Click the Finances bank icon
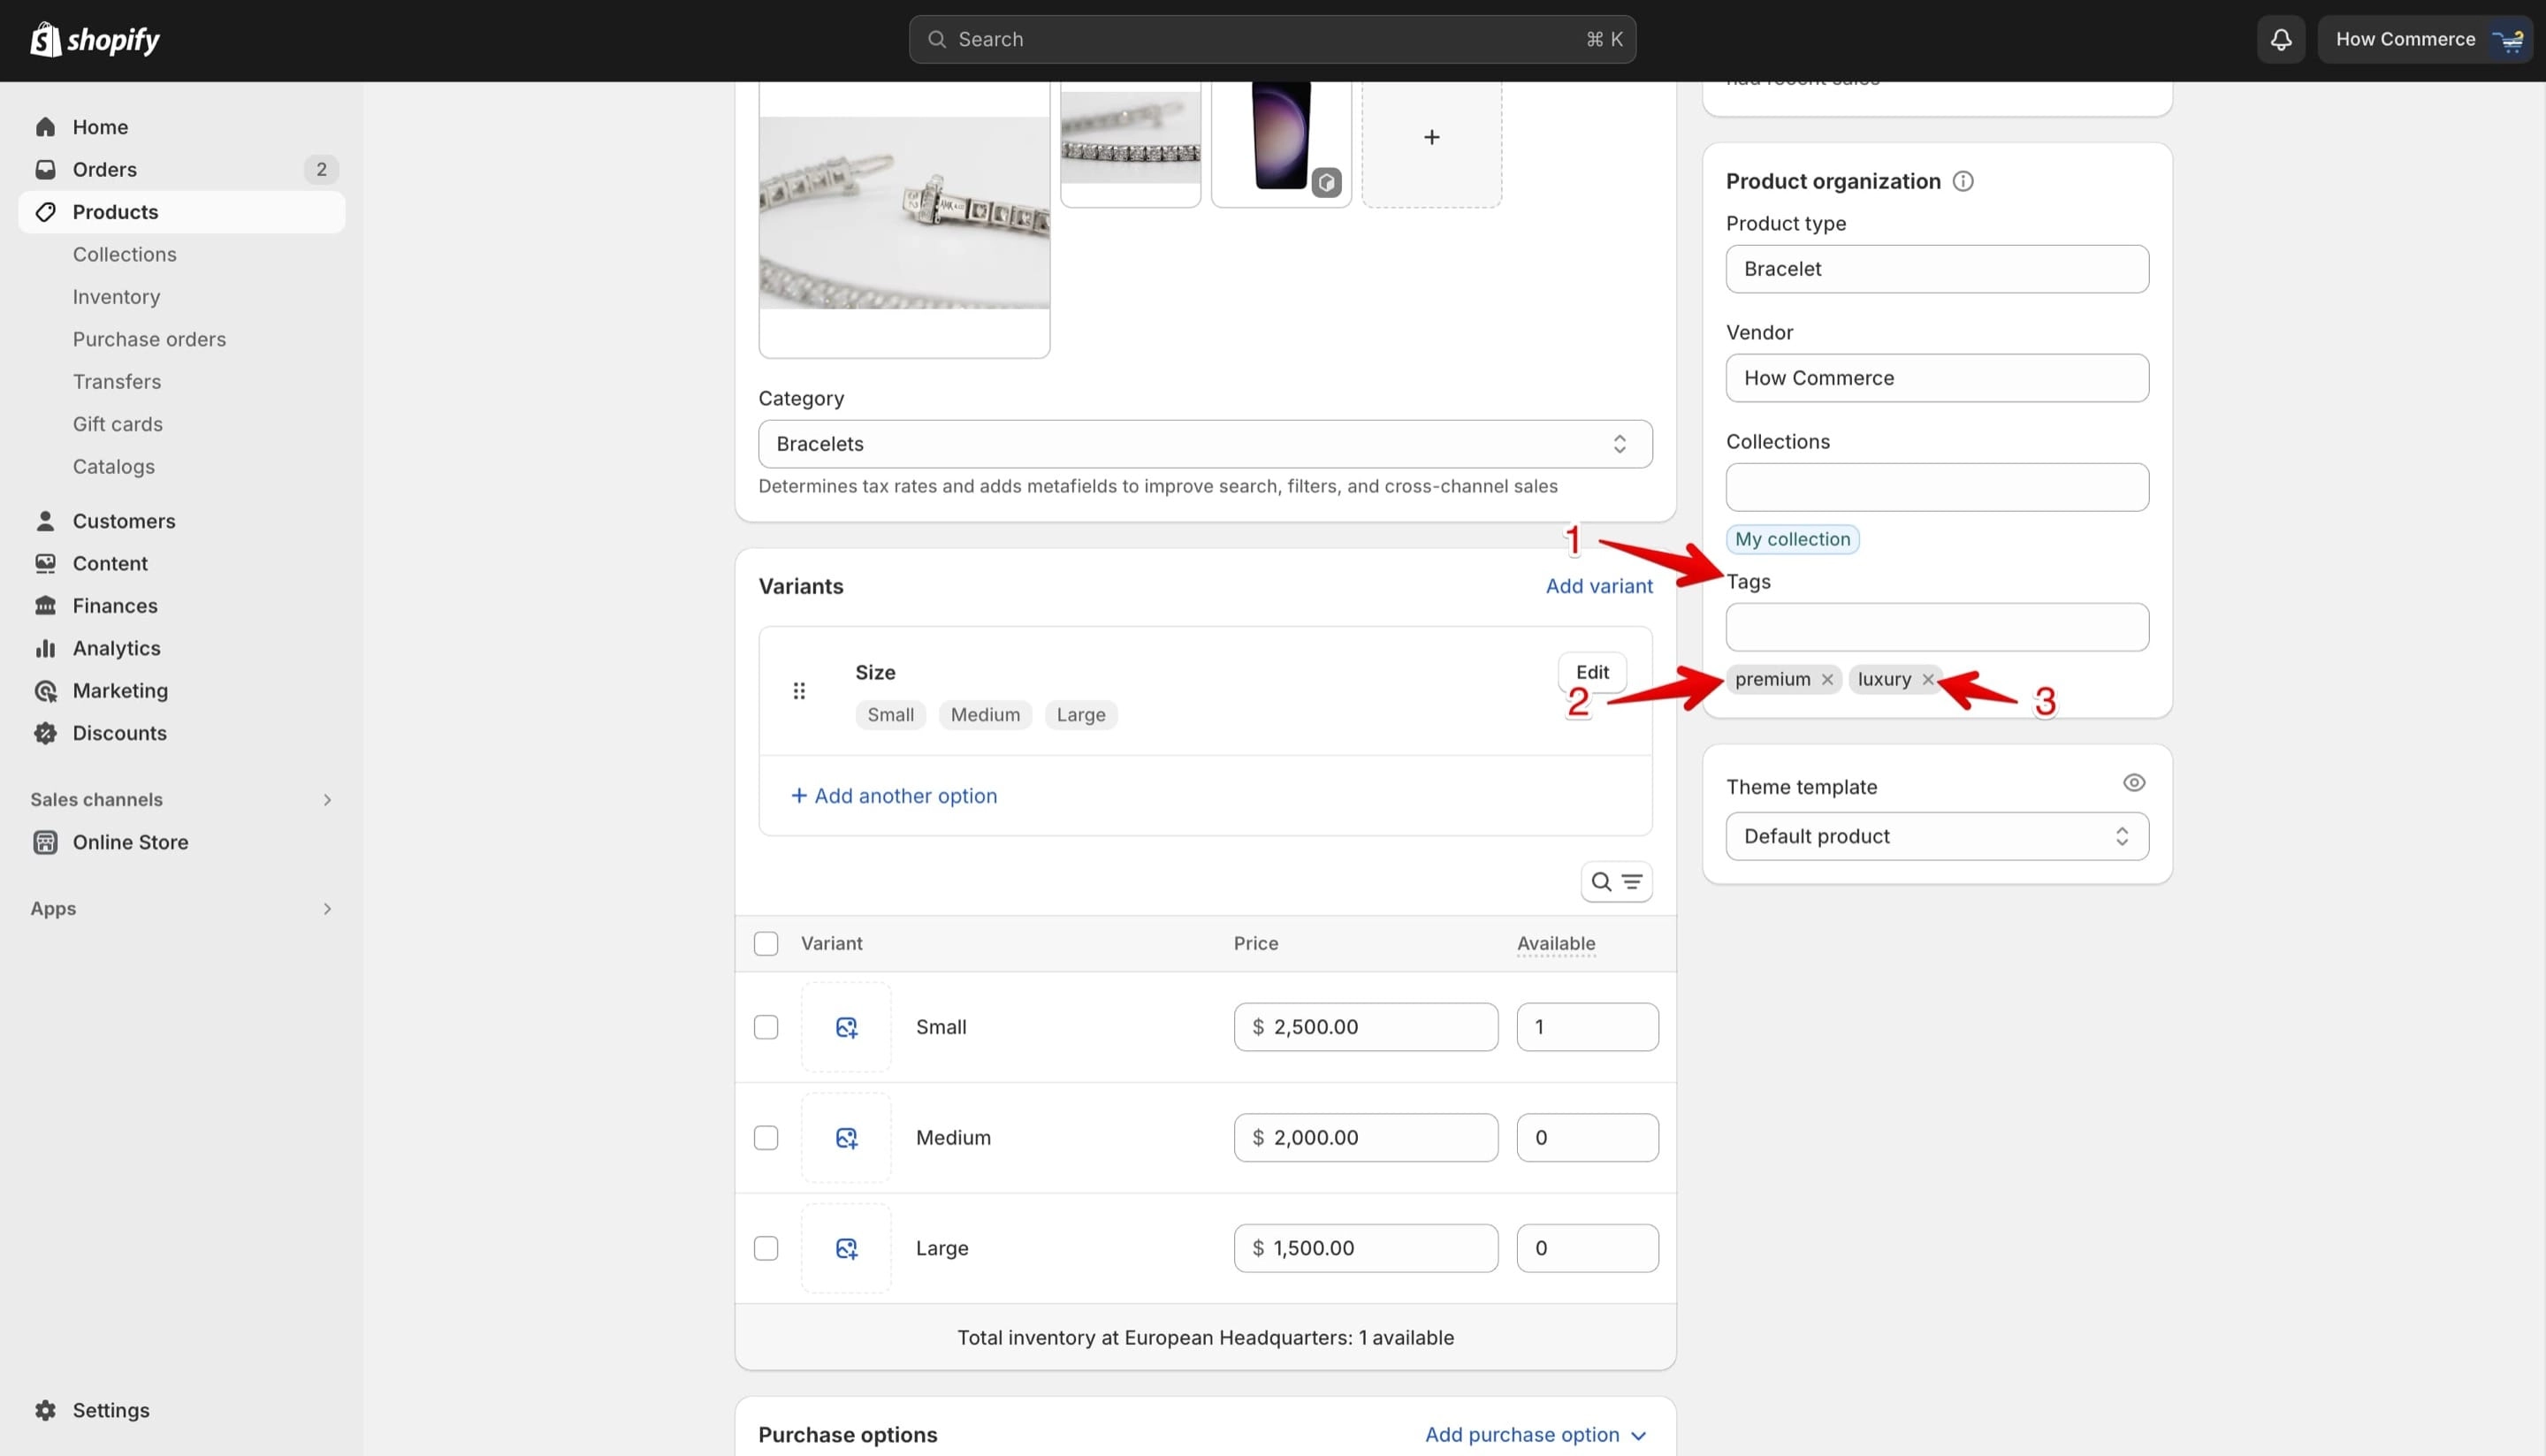Image resolution: width=2546 pixels, height=1456 pixels. click(x=45, y=606)
